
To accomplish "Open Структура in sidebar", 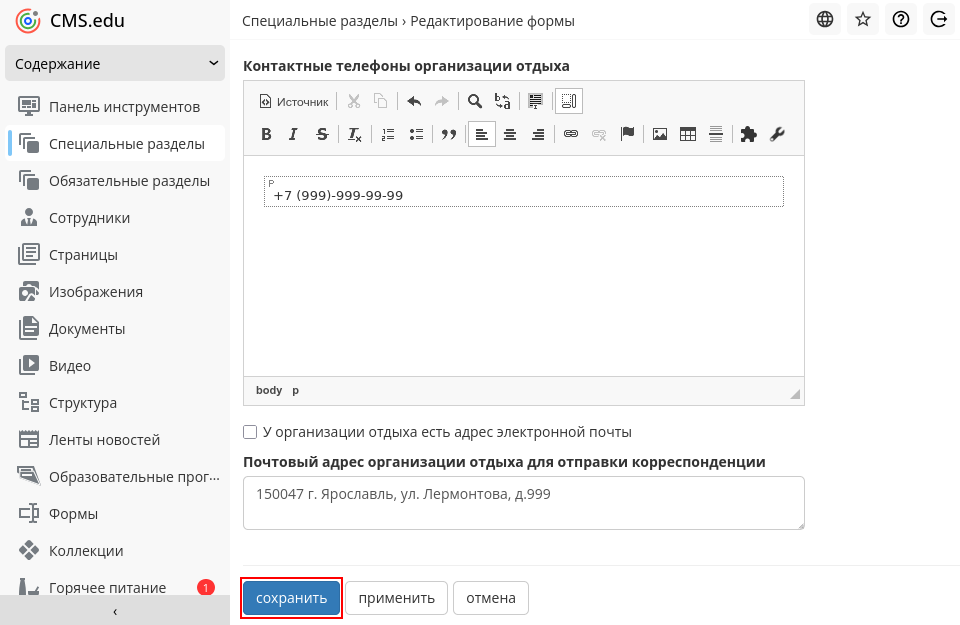I will pyautogui.click(x=115, y=403).
